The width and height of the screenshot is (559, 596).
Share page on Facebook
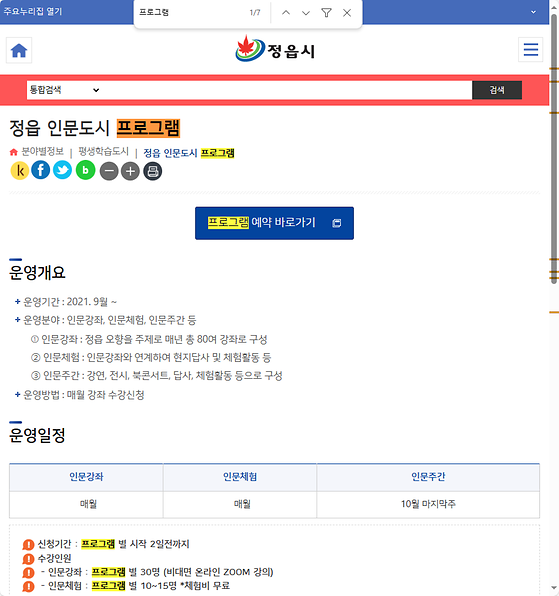tap(41, 170)
